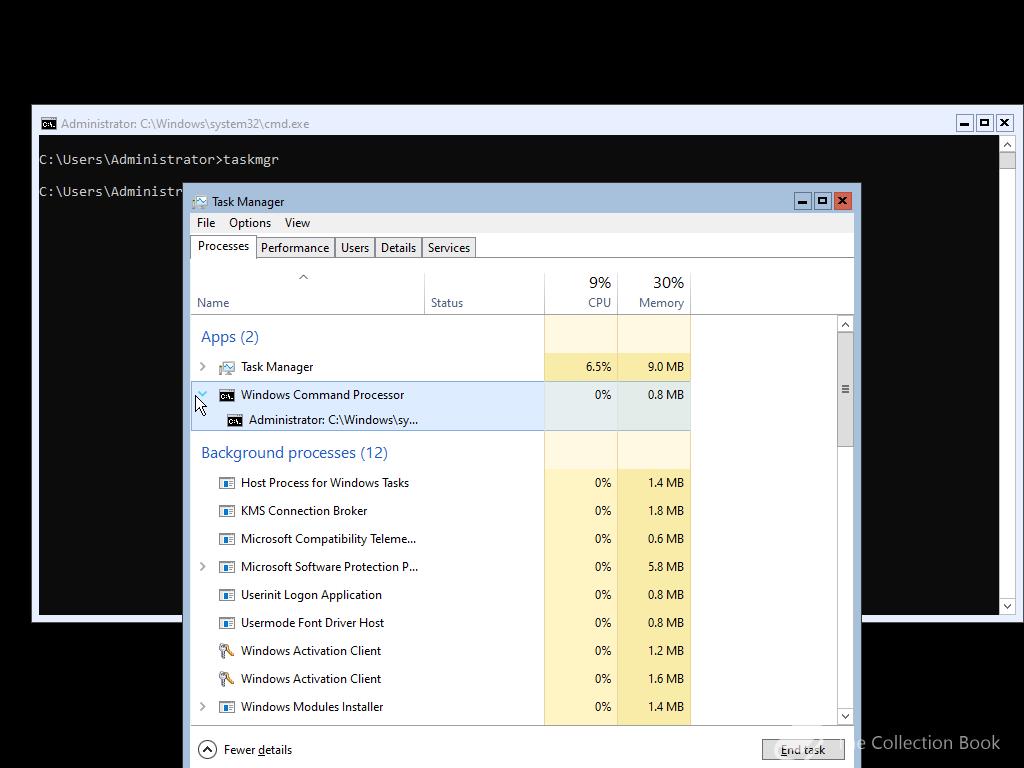Maximize the Task Manager window

point(822,201)
